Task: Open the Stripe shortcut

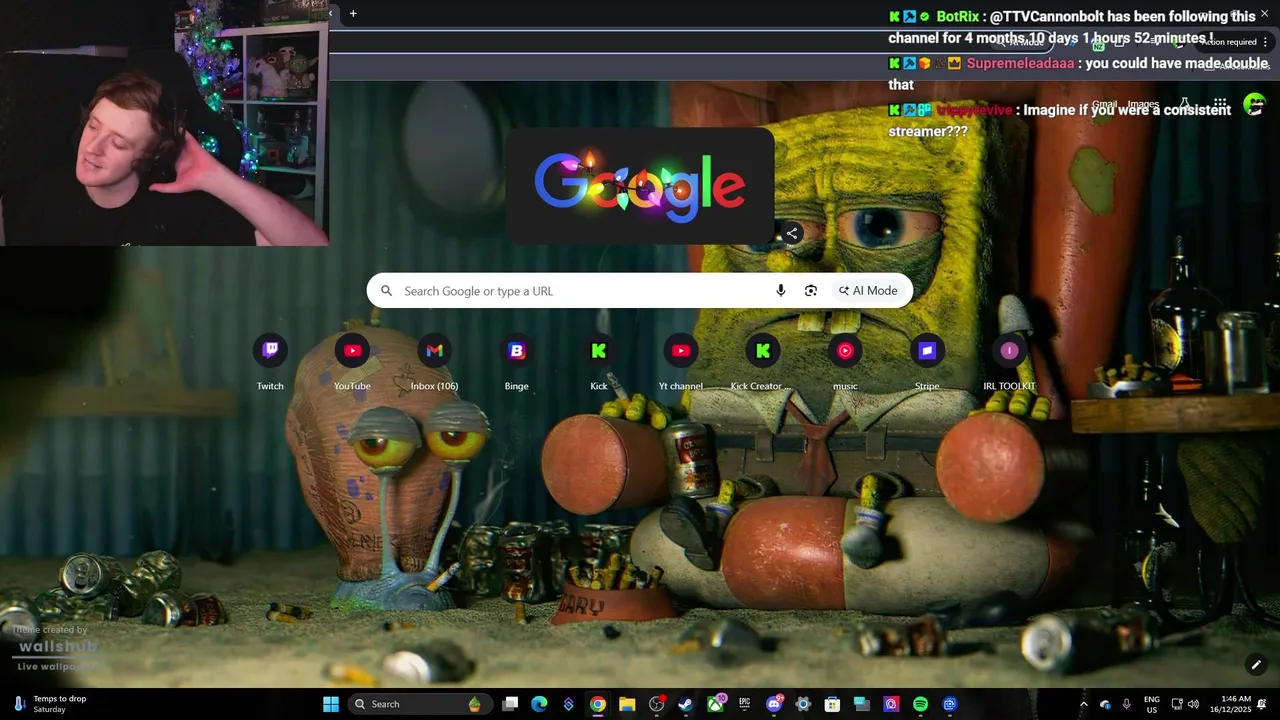Action: (927, 363)
